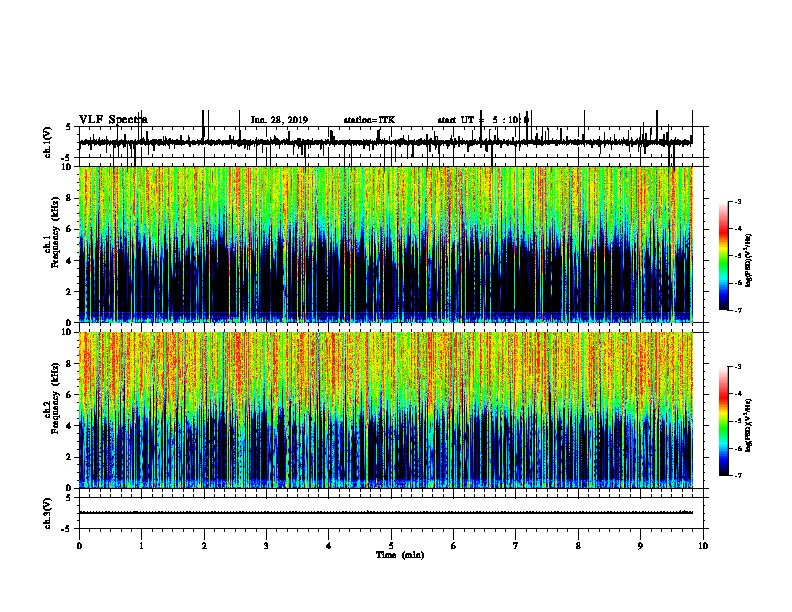792x612 pixels.
Task: Click x-axis tick label "4"
Action: 329,546
